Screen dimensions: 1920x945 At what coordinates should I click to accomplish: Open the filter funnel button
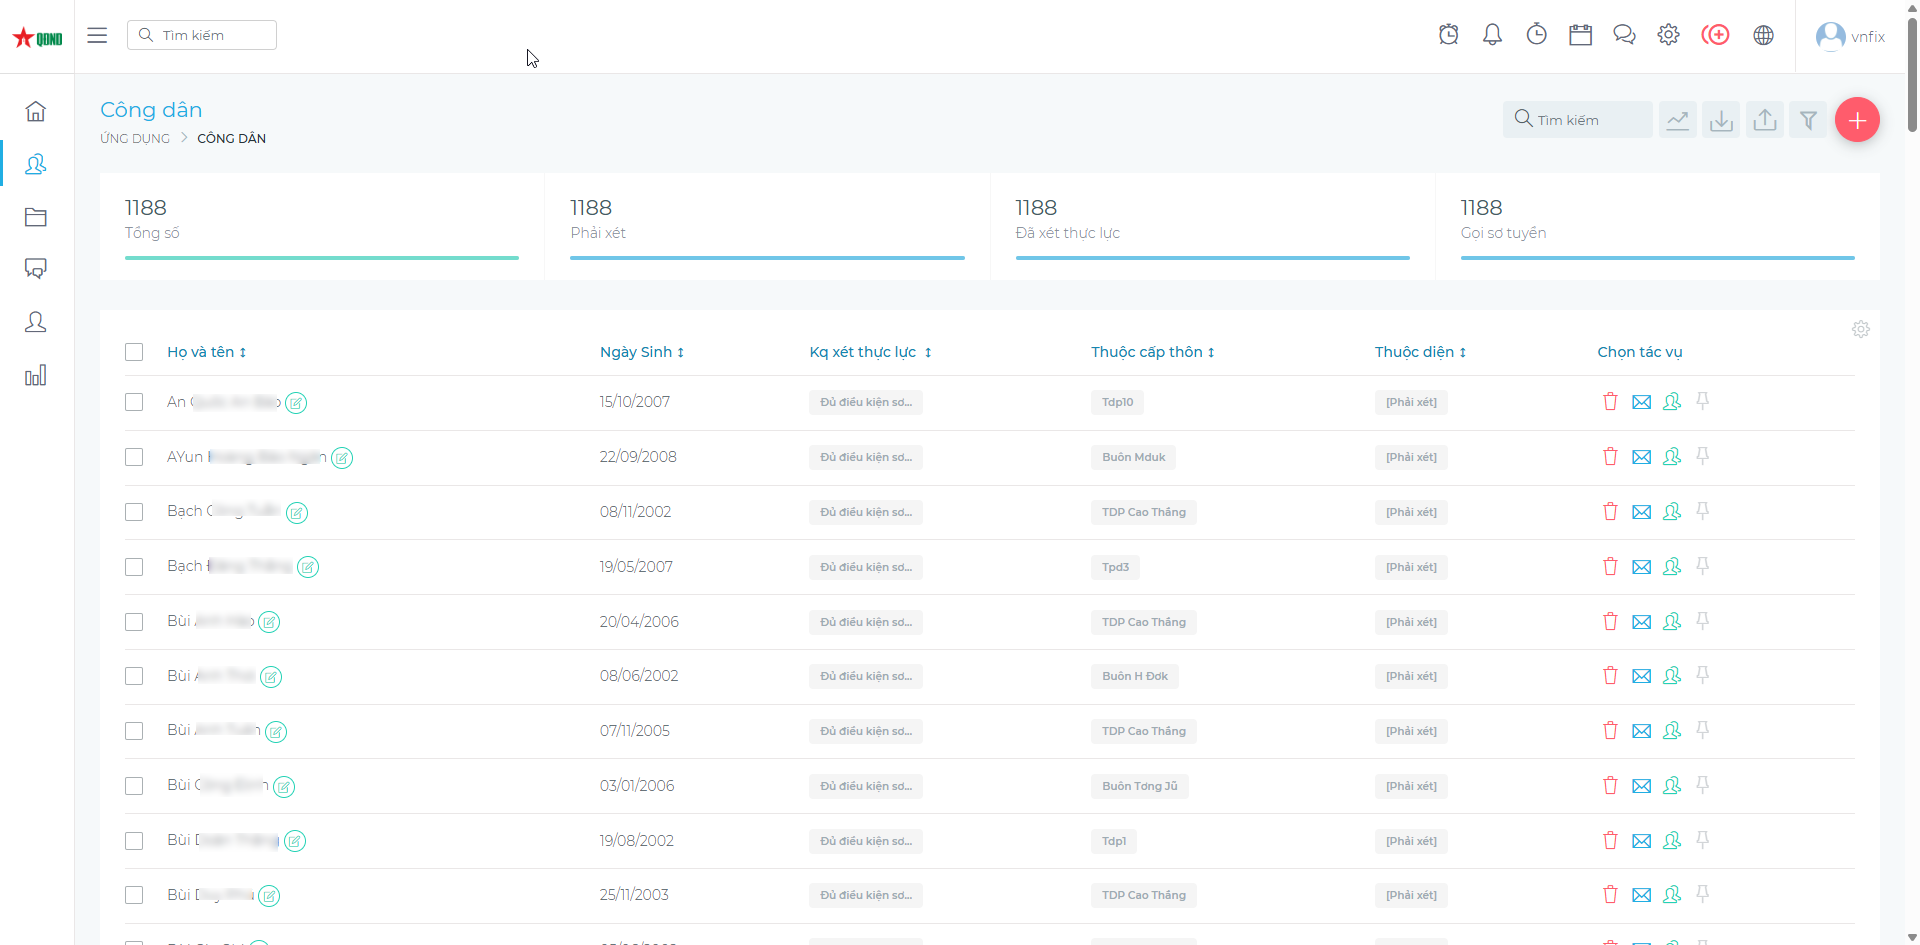point(1808,120)
